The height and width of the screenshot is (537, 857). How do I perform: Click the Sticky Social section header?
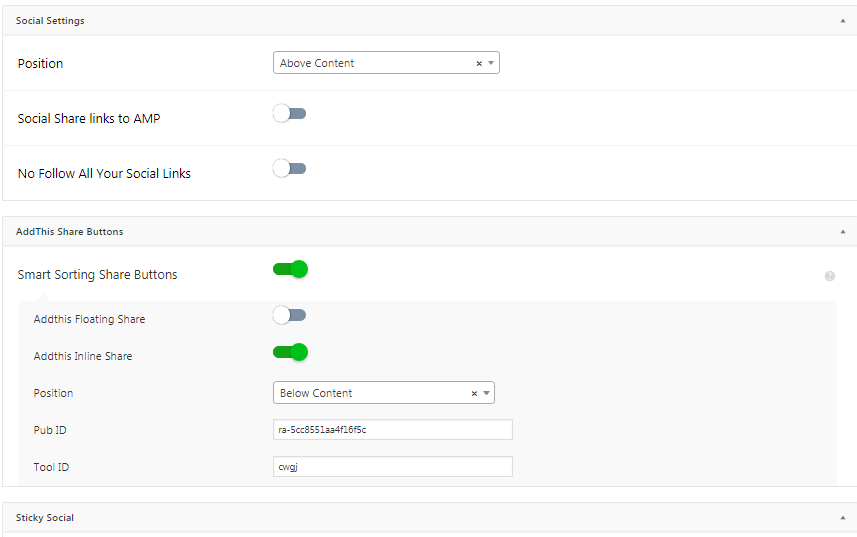click(x=430, y=518)
